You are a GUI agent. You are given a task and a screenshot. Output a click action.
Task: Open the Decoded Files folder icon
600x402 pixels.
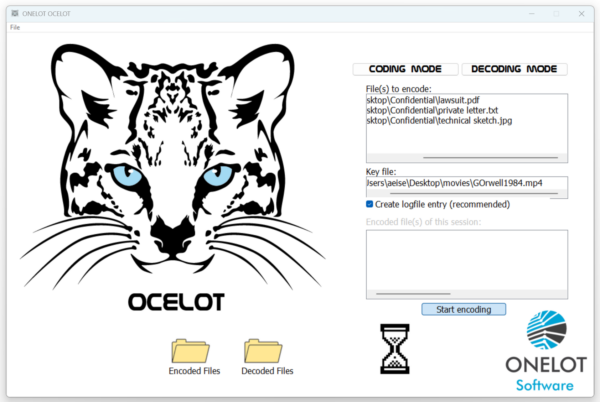[264, 351]
